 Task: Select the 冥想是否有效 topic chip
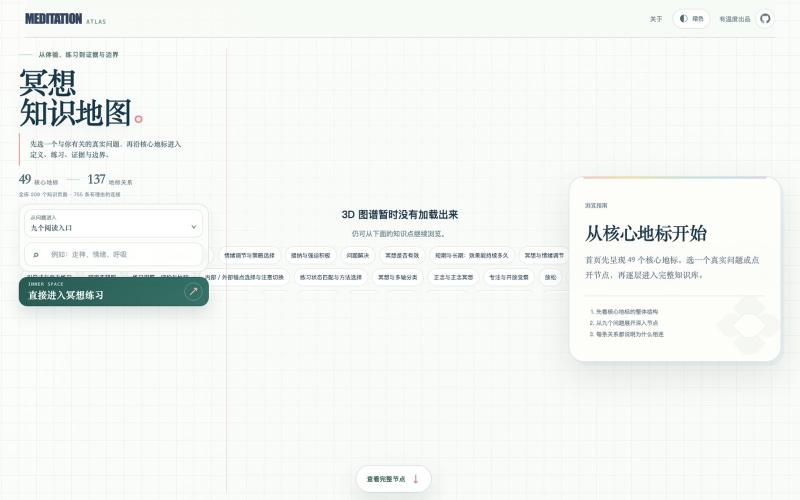point(402,255)
